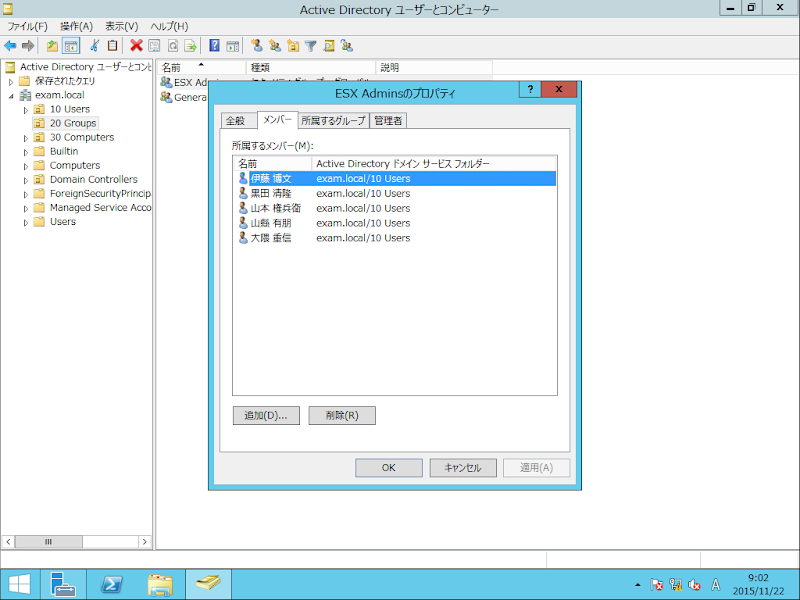Click the 削除(R) button
800x600 pixels.
coord(342,415)
